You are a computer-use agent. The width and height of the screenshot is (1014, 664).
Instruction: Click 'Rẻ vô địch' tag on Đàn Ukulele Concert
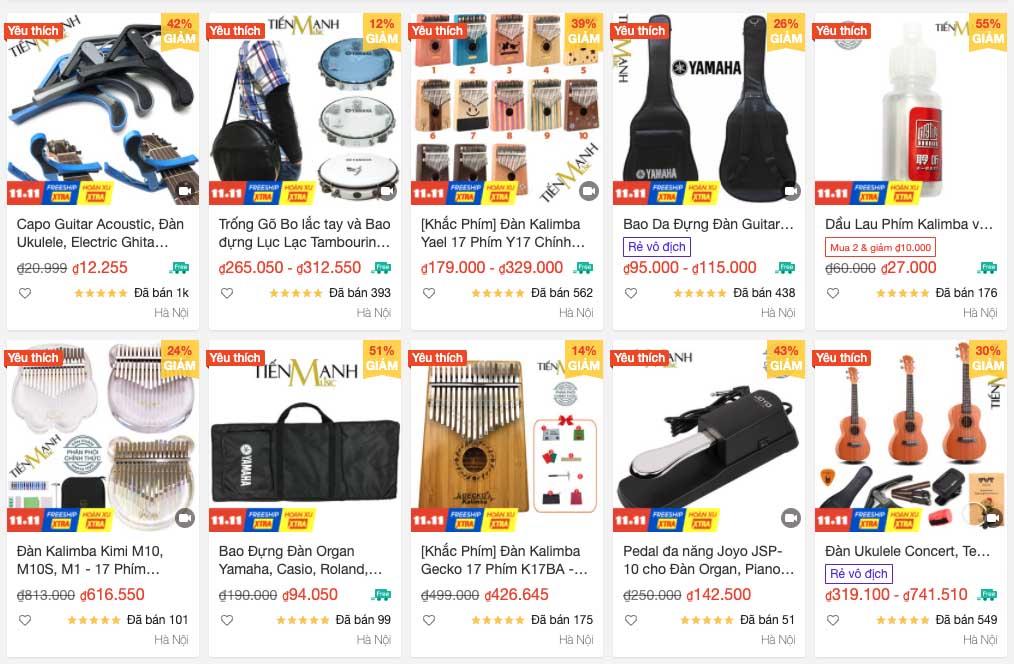point(859,573)
